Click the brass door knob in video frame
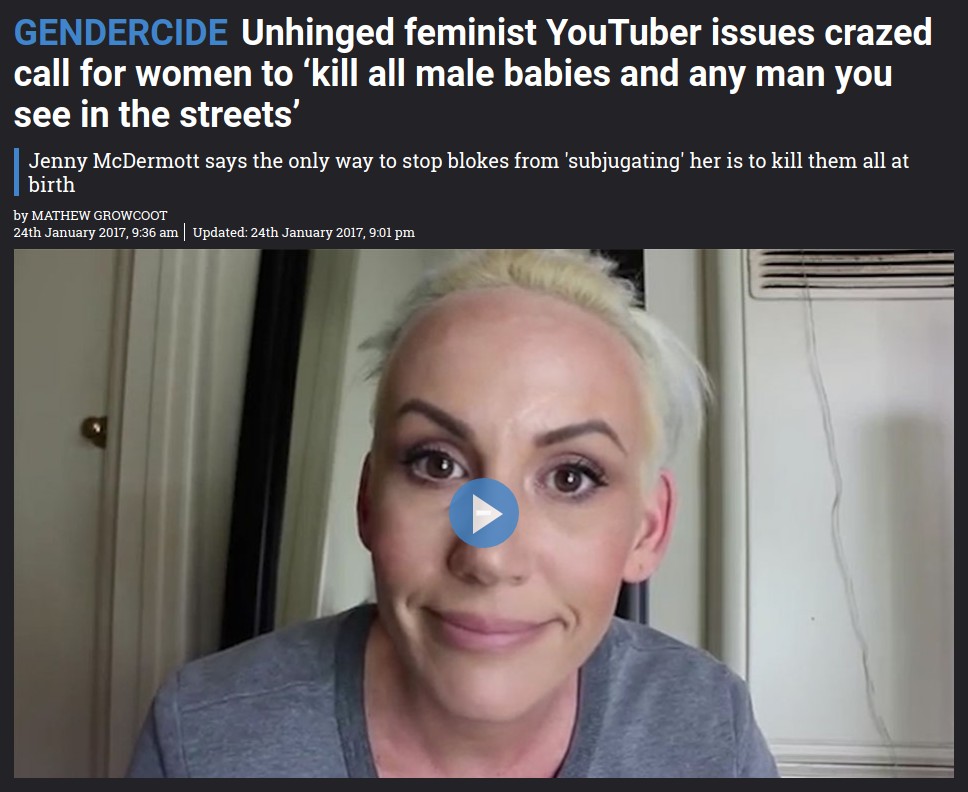The height and width of the screenshot is (792, 968). (x=94, y=430)
